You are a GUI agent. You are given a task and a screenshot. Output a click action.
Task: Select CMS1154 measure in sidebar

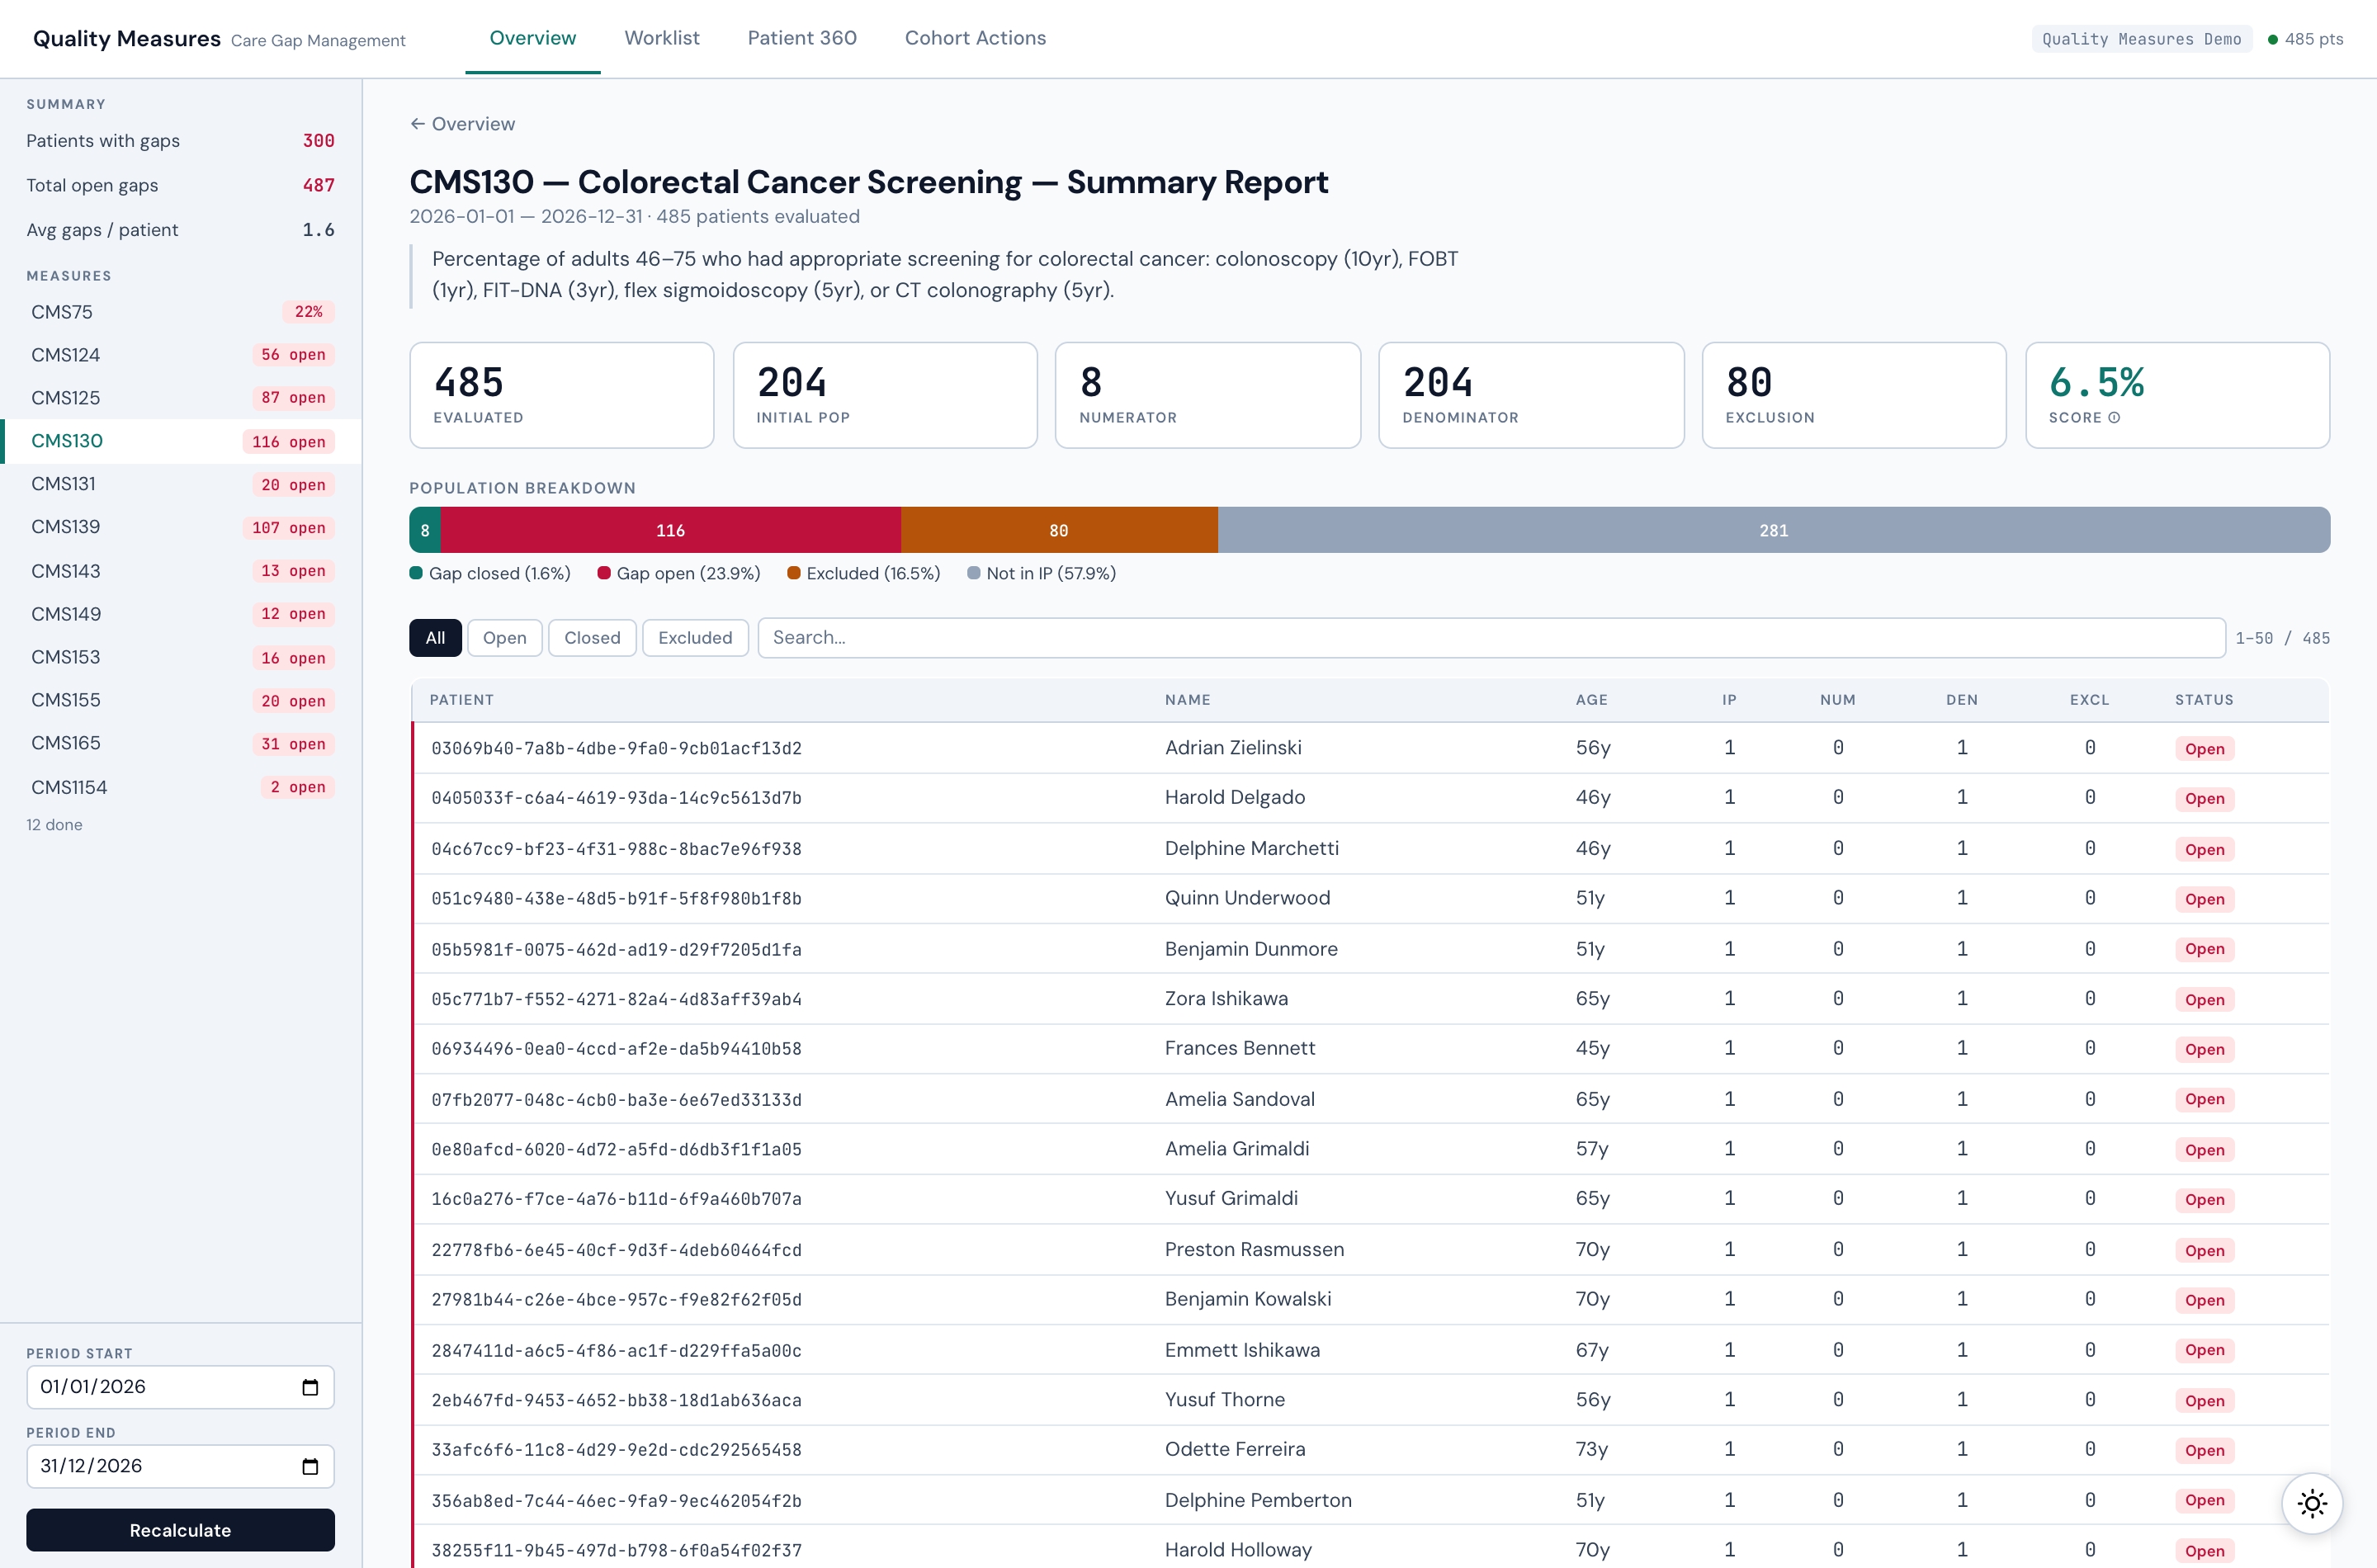[x=181, y=787]
